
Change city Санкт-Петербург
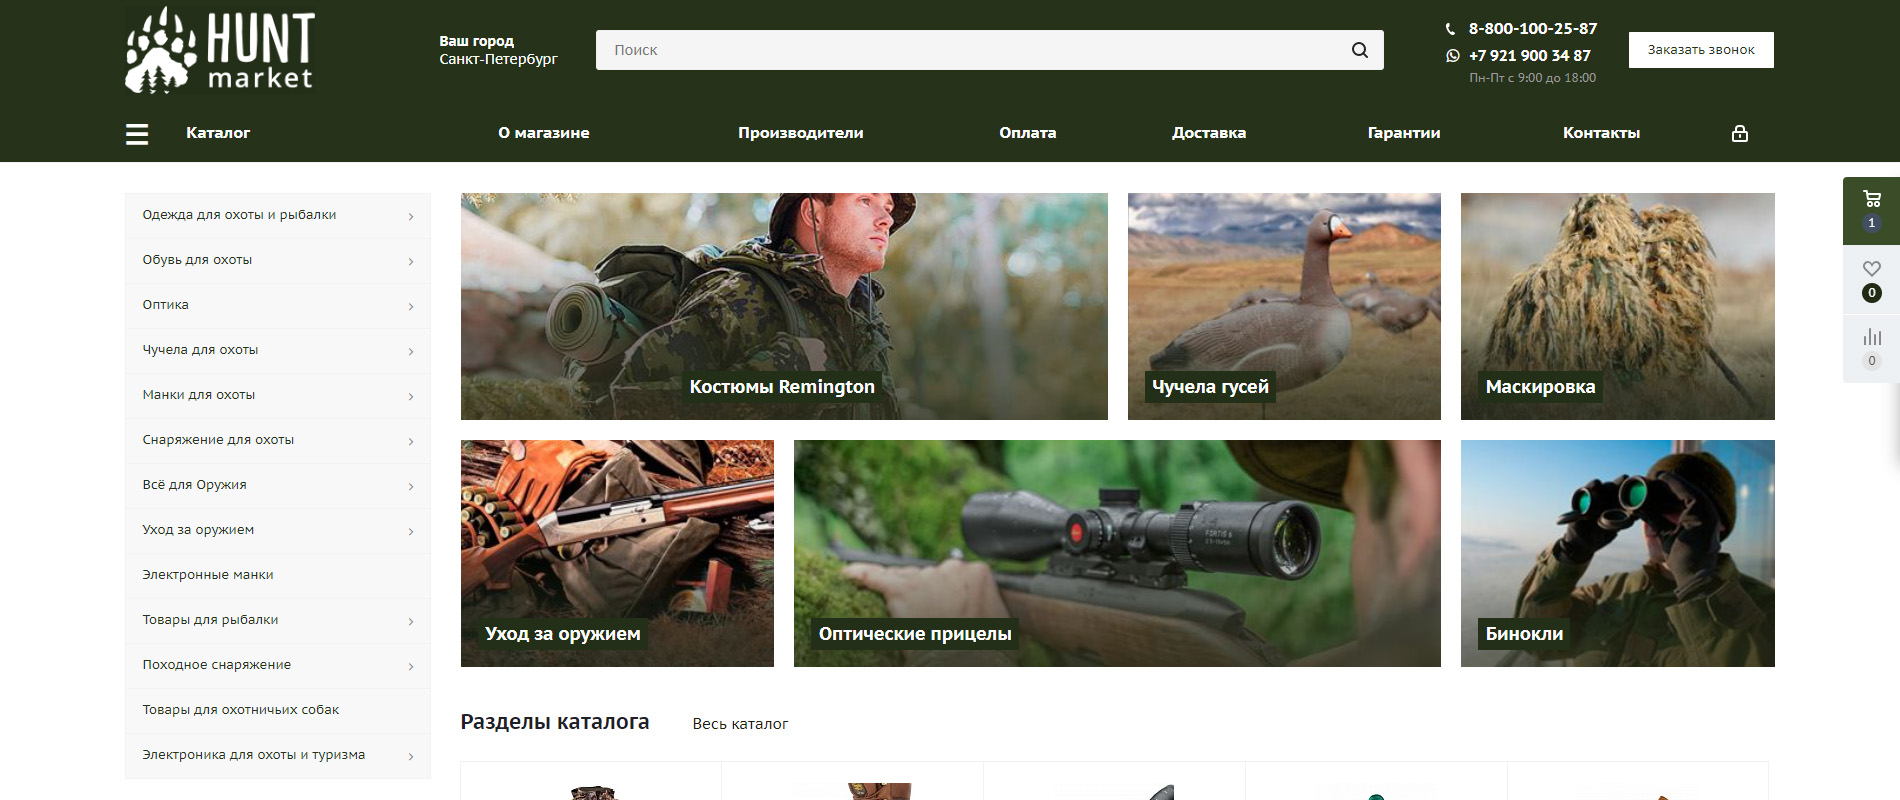tap(498, 59)
